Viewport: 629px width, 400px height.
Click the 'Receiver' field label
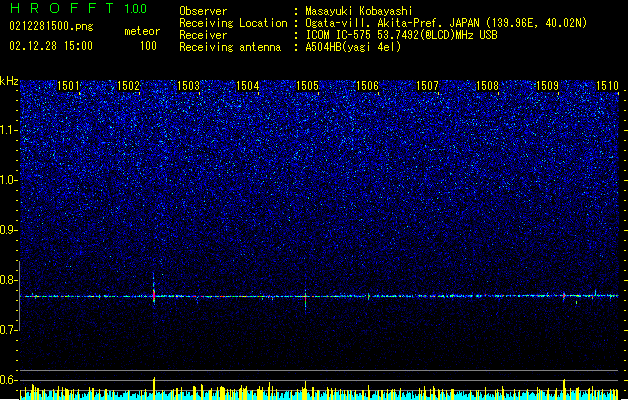pyautogui.click(x=203, y=35)
